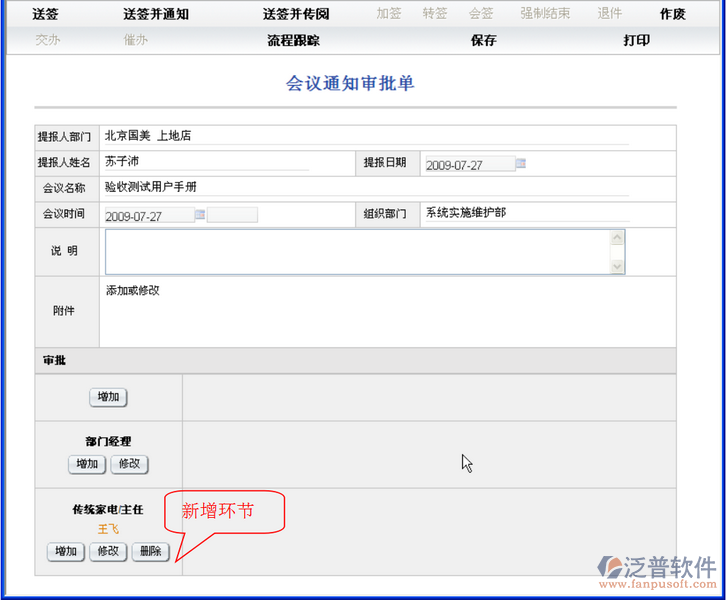Click 删除 button under 传统家电/主任

point(151,552)
